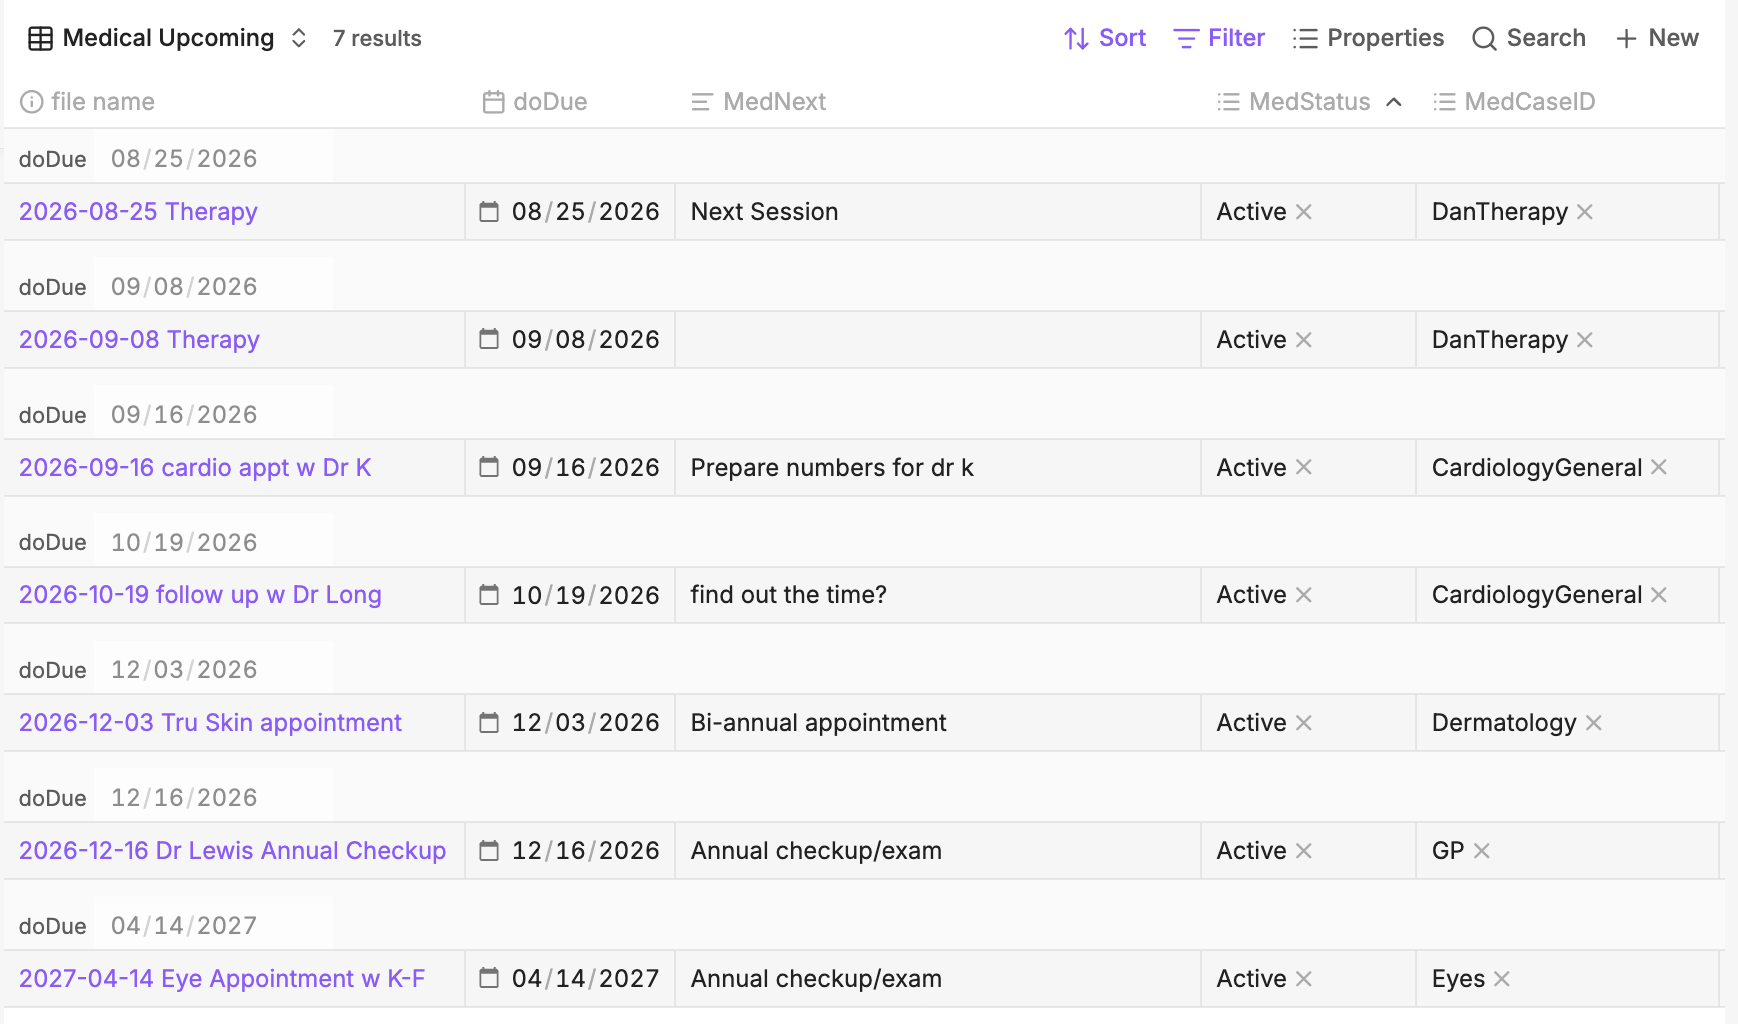Click the MedCaseID column header
The width and height of the screenshot is (1738, 1024).
[x=1514, y=102]
